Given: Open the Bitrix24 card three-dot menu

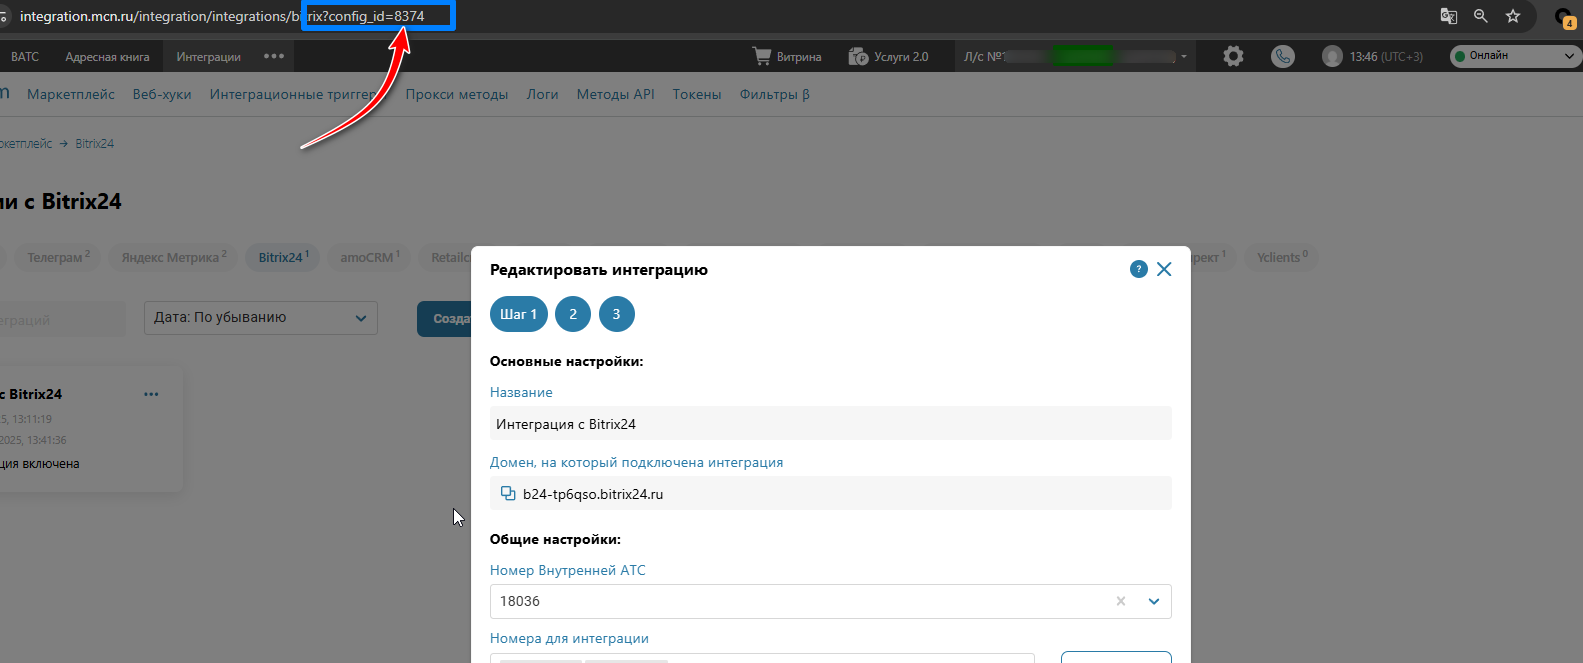Looking at the screenshot, I should (151, 394).
